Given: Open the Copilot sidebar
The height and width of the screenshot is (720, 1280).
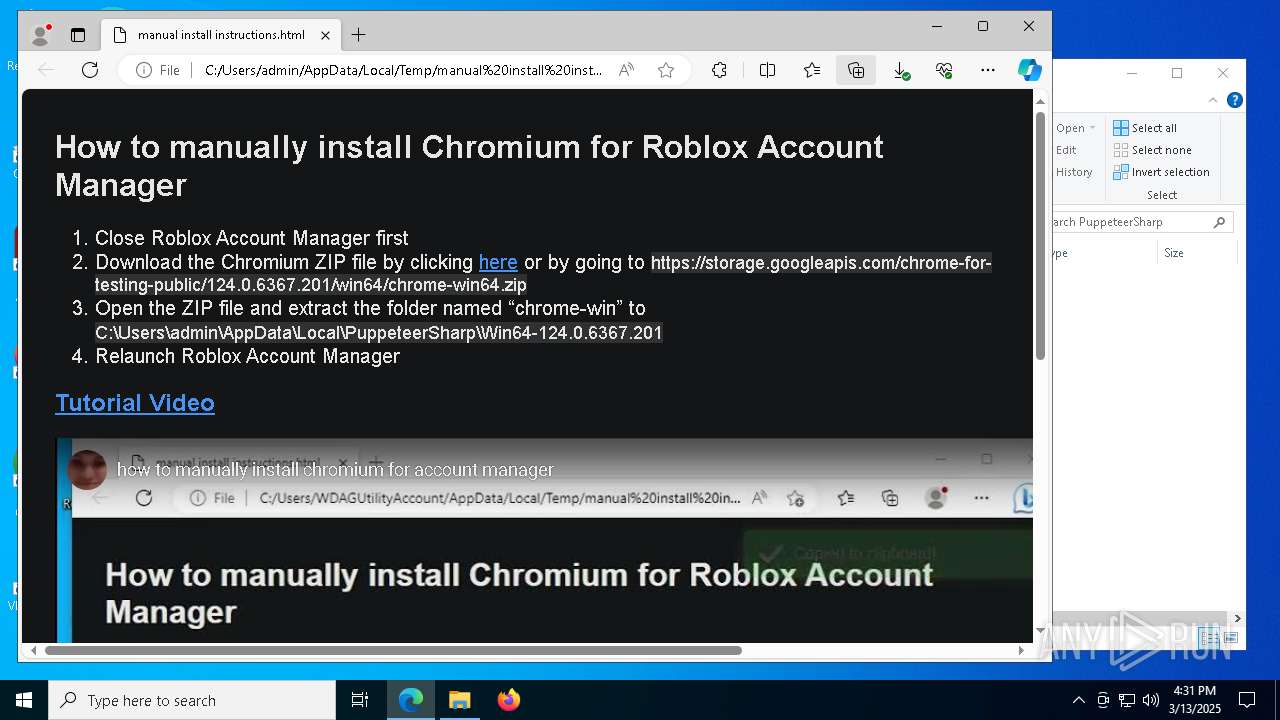Looking at the screenshot, I should 1030,70.
